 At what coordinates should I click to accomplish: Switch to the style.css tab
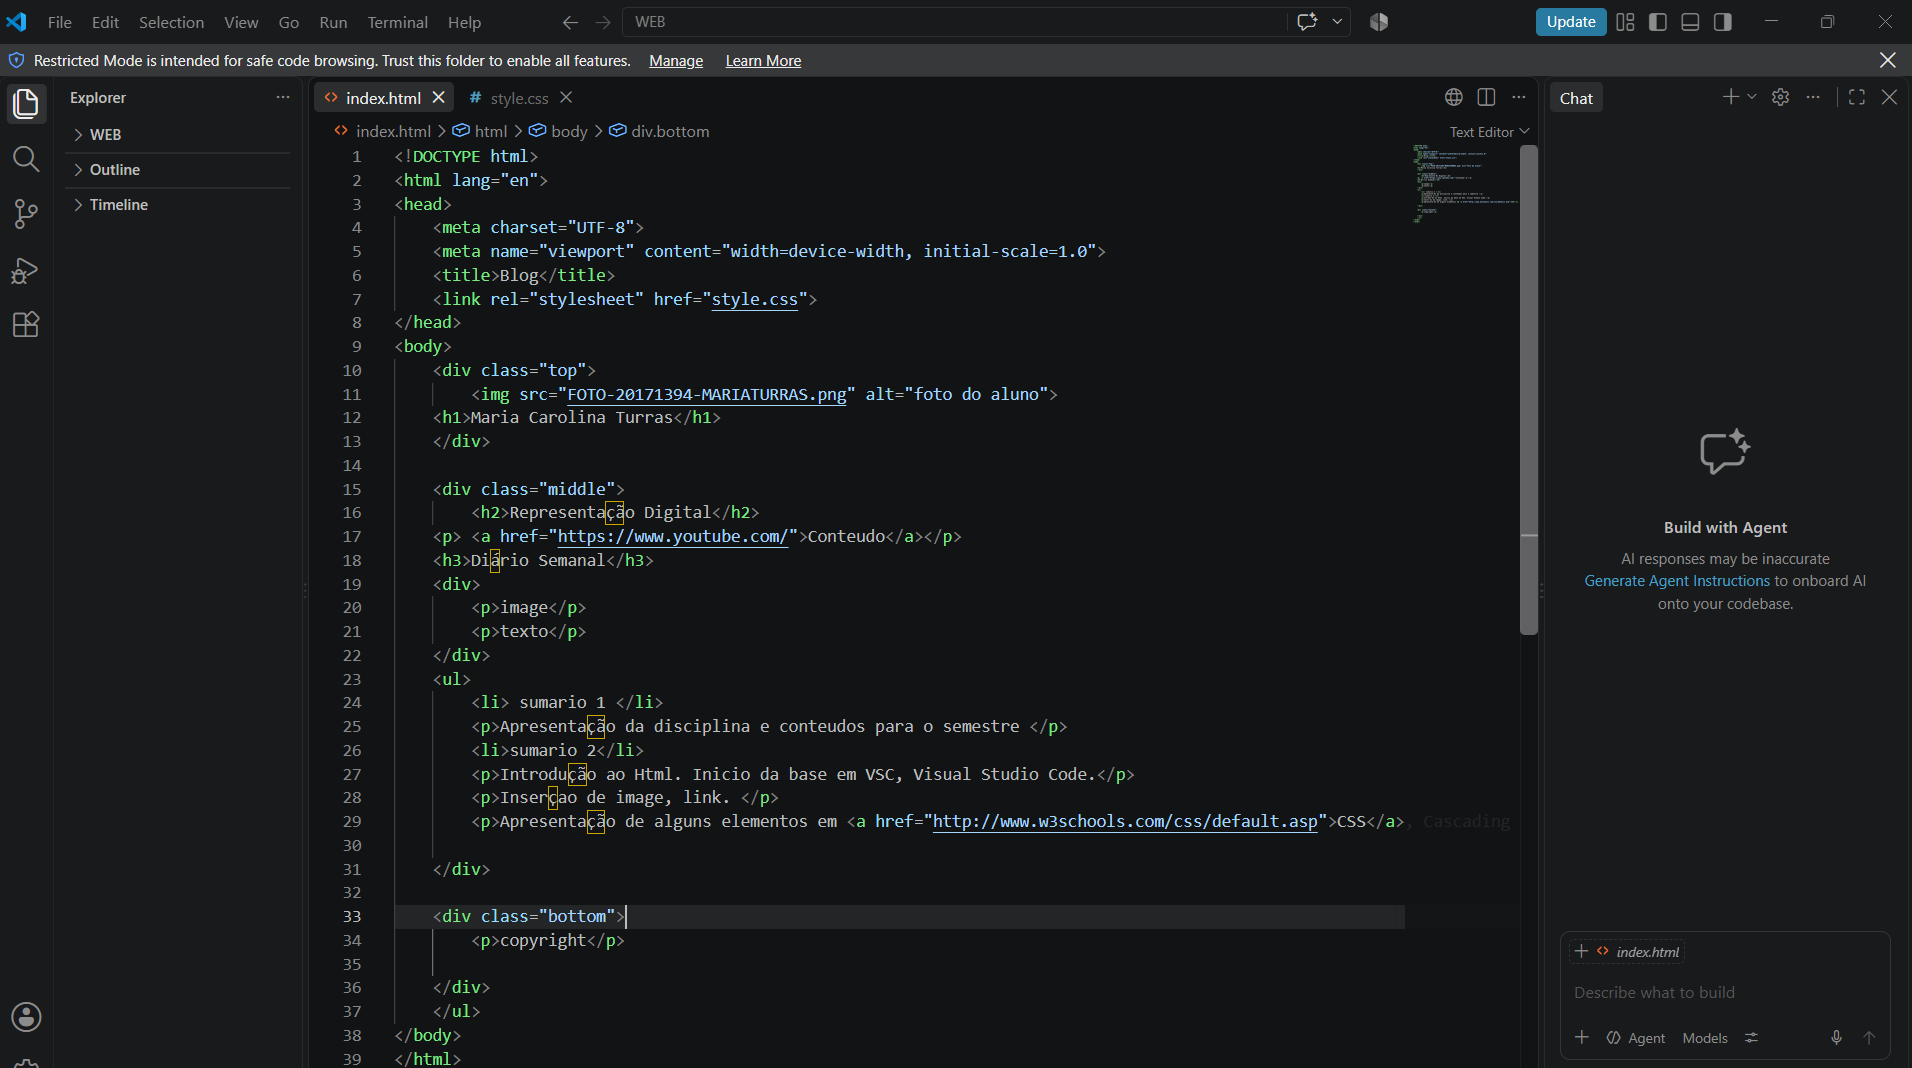coord(519,98)
